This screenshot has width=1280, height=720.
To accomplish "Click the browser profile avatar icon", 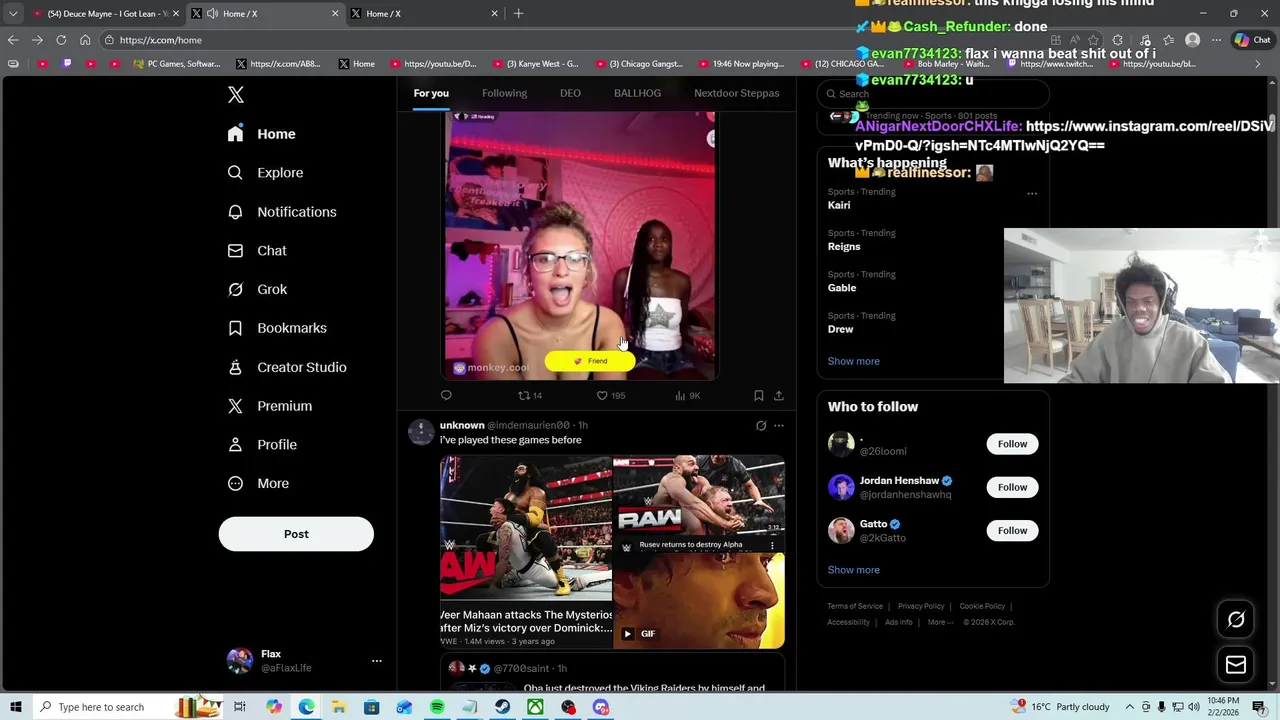I will coord(1192,40).
